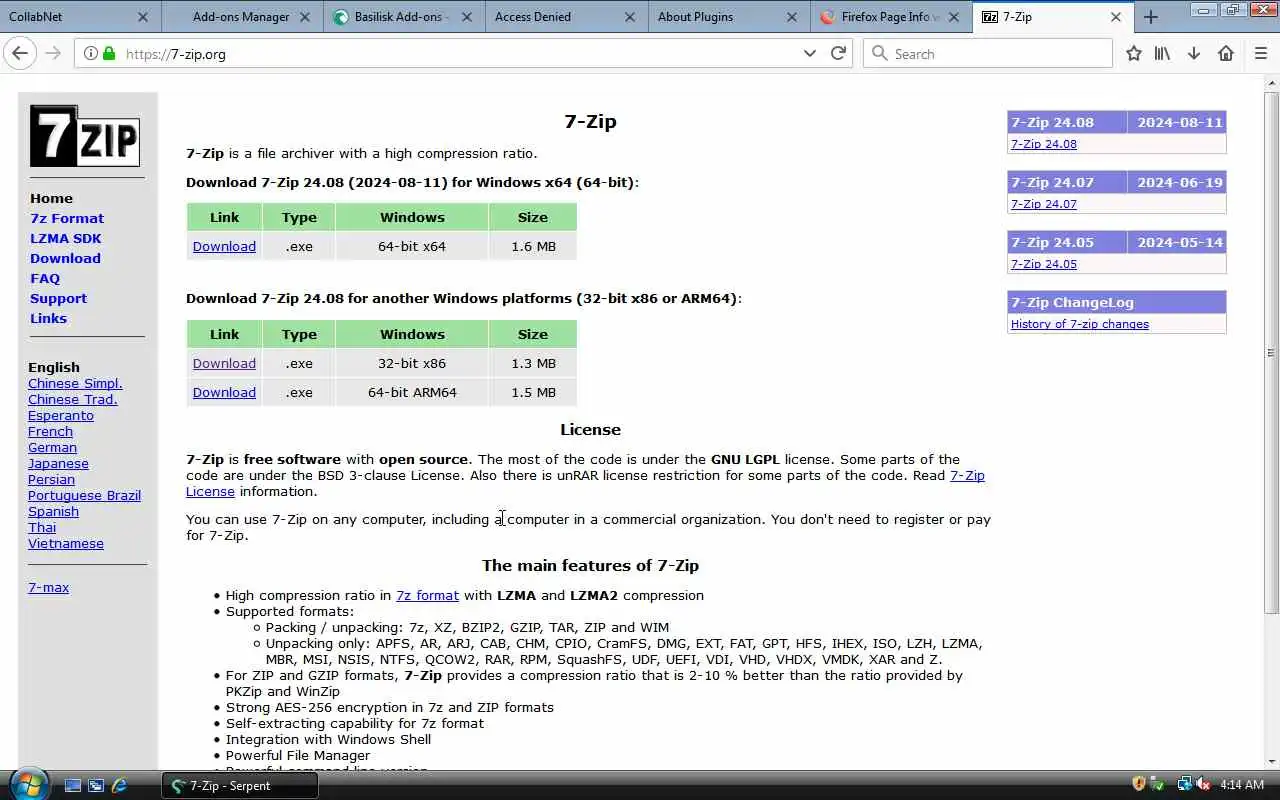
Task: Open the Download sidebar link
Action: (x=65, y=258)
